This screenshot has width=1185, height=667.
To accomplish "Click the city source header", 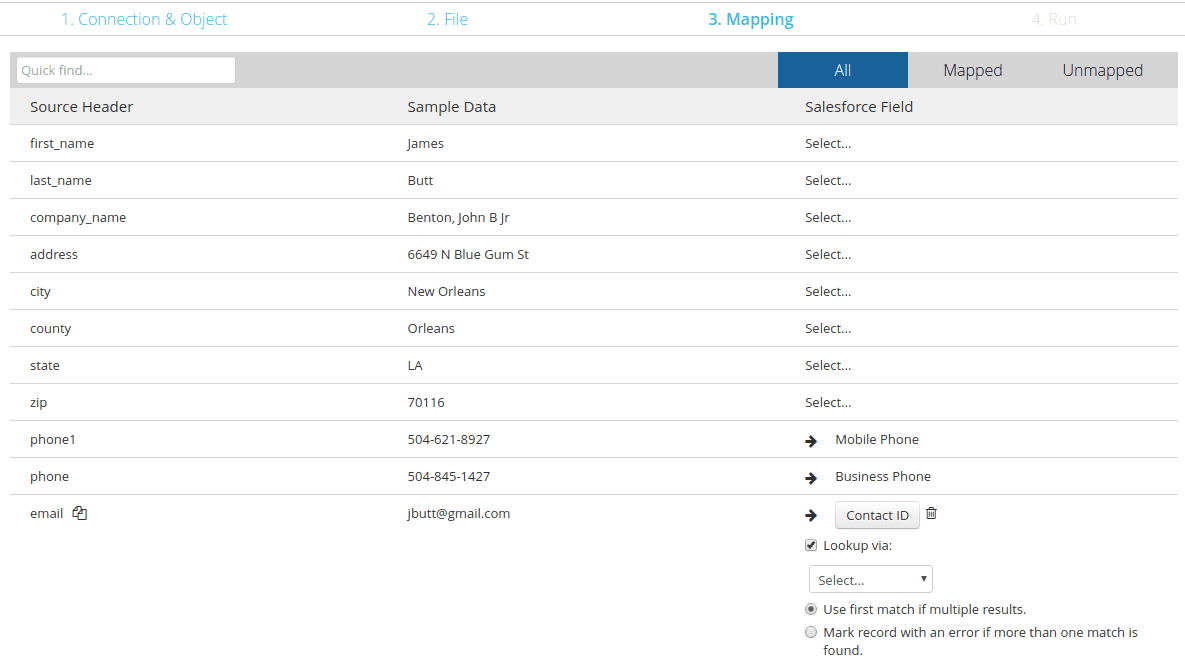I will point(40,292).
